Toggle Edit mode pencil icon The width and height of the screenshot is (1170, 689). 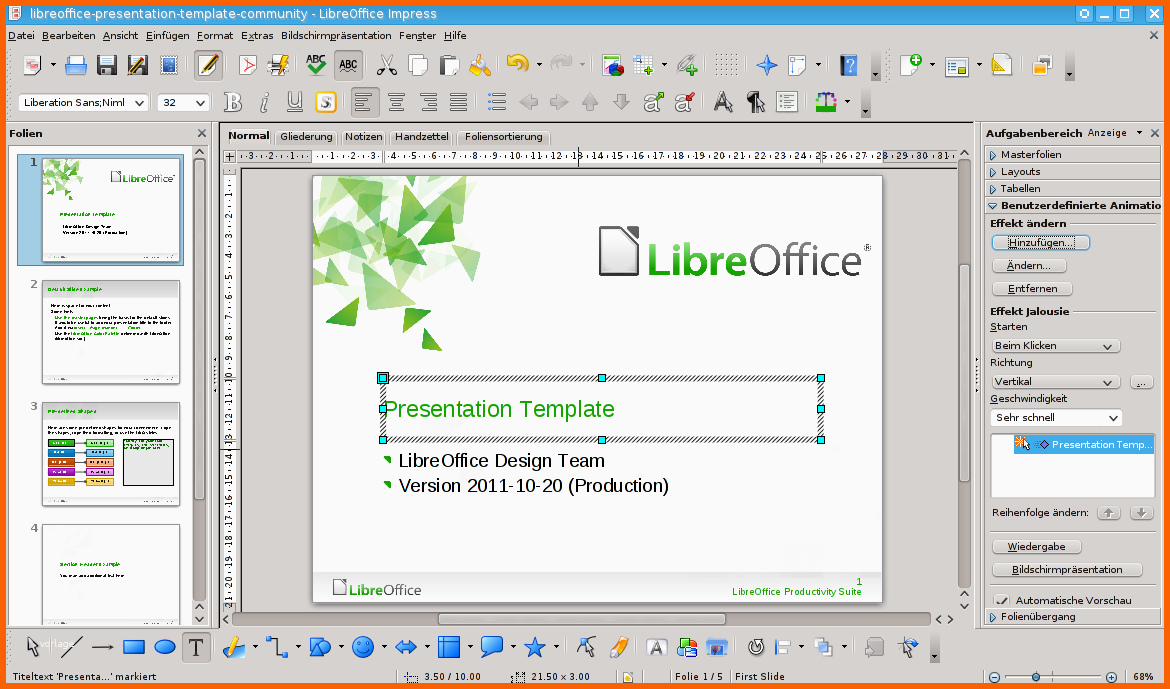(208, 66)
